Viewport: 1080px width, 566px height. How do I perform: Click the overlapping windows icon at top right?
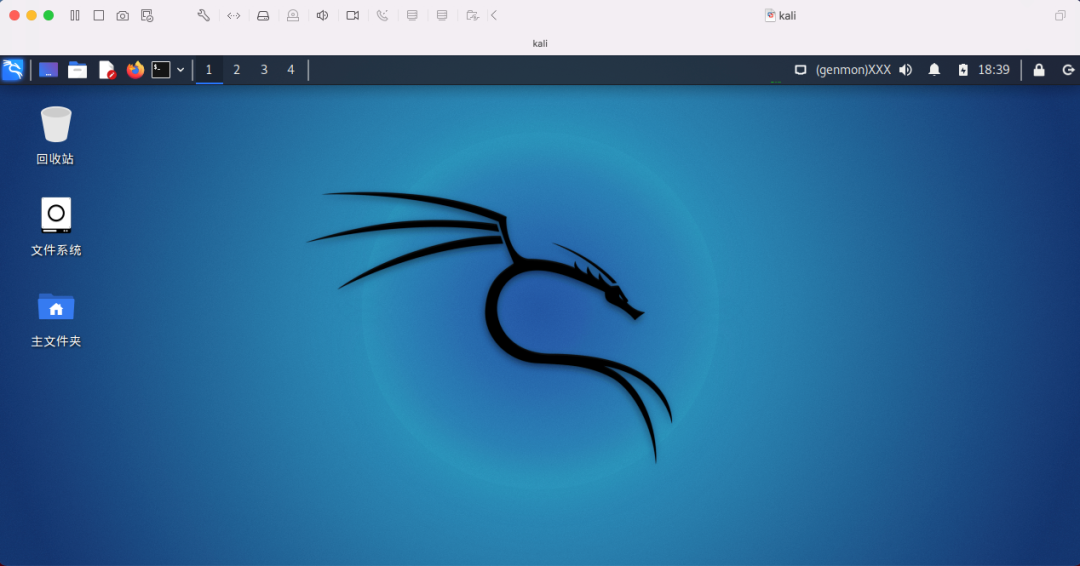tap(1060, 15)
